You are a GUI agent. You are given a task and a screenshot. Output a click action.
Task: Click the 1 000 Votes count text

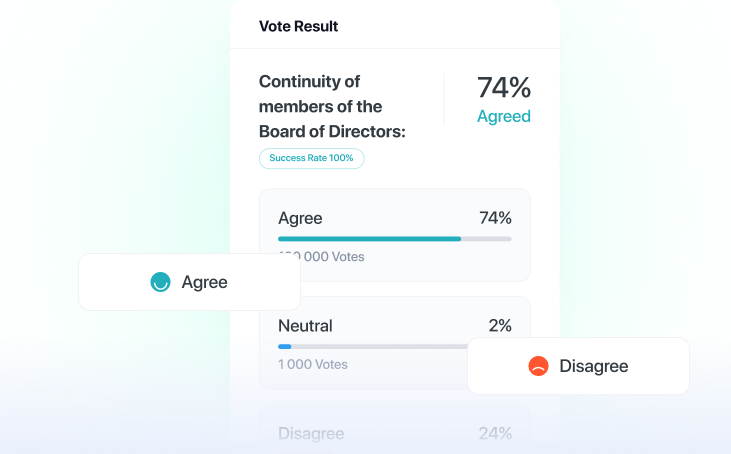[313, 364]
